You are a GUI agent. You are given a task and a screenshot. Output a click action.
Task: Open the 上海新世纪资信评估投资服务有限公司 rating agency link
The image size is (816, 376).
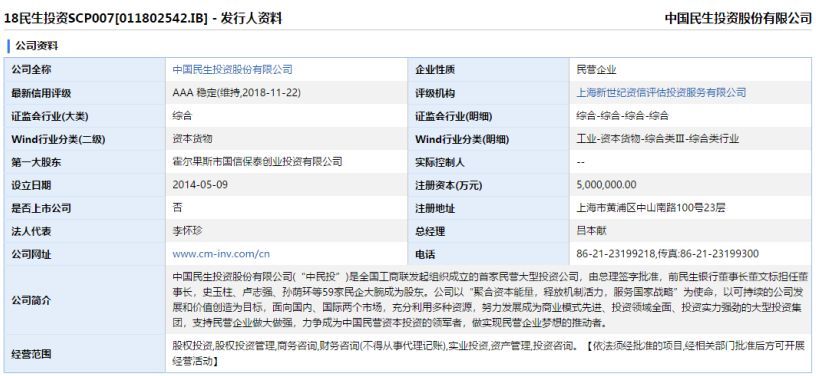tap(661, 93)
